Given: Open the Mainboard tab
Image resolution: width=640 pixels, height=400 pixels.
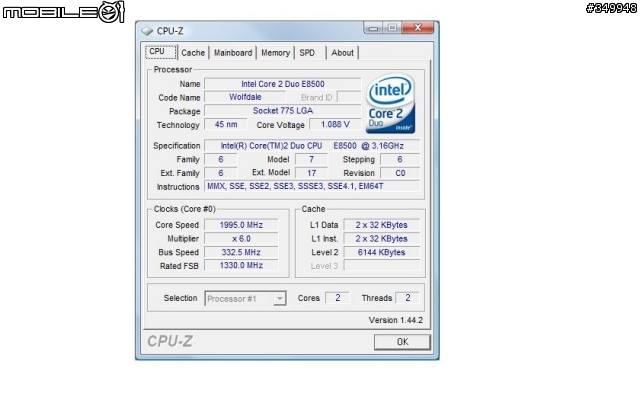Looking at the screenshot, I should (233, 53).
